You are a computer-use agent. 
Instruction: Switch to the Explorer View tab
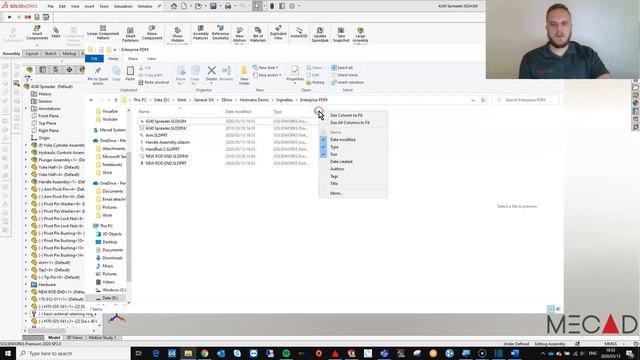[151, 59]
